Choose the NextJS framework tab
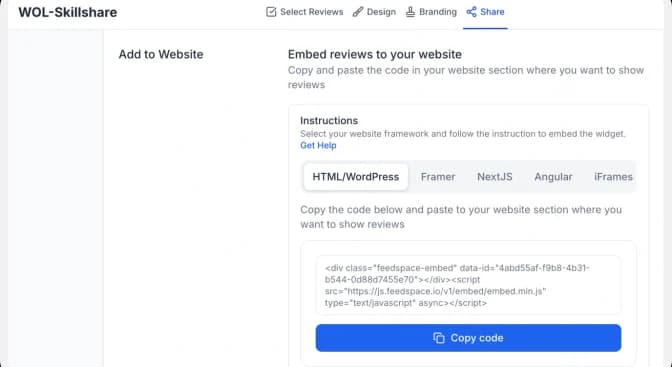 pos(495,177)
